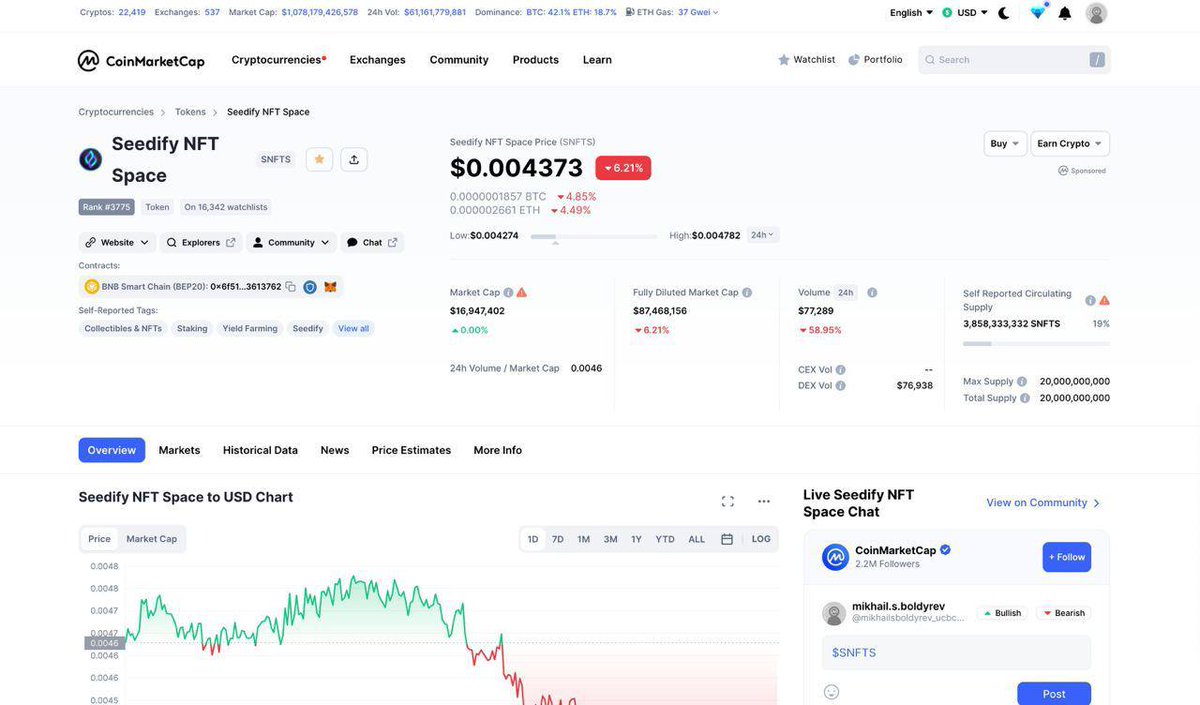Click the DEX Vol info icon
The image size is (1200, 705).
pos(840,386)
